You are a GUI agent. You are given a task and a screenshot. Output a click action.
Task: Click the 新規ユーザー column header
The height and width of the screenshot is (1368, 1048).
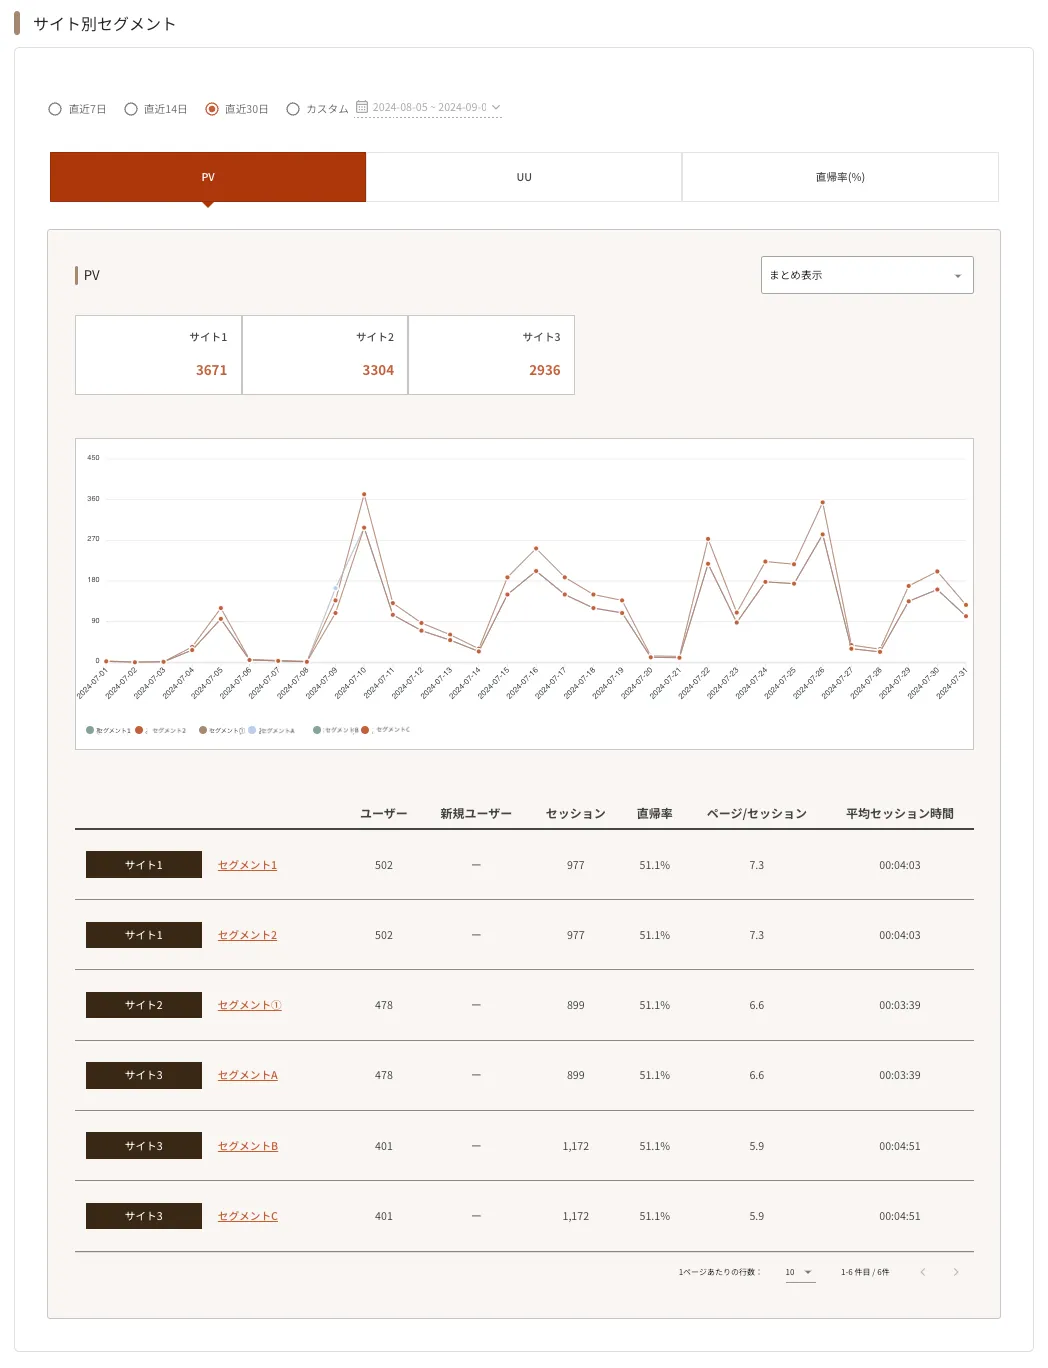[476, 814]
